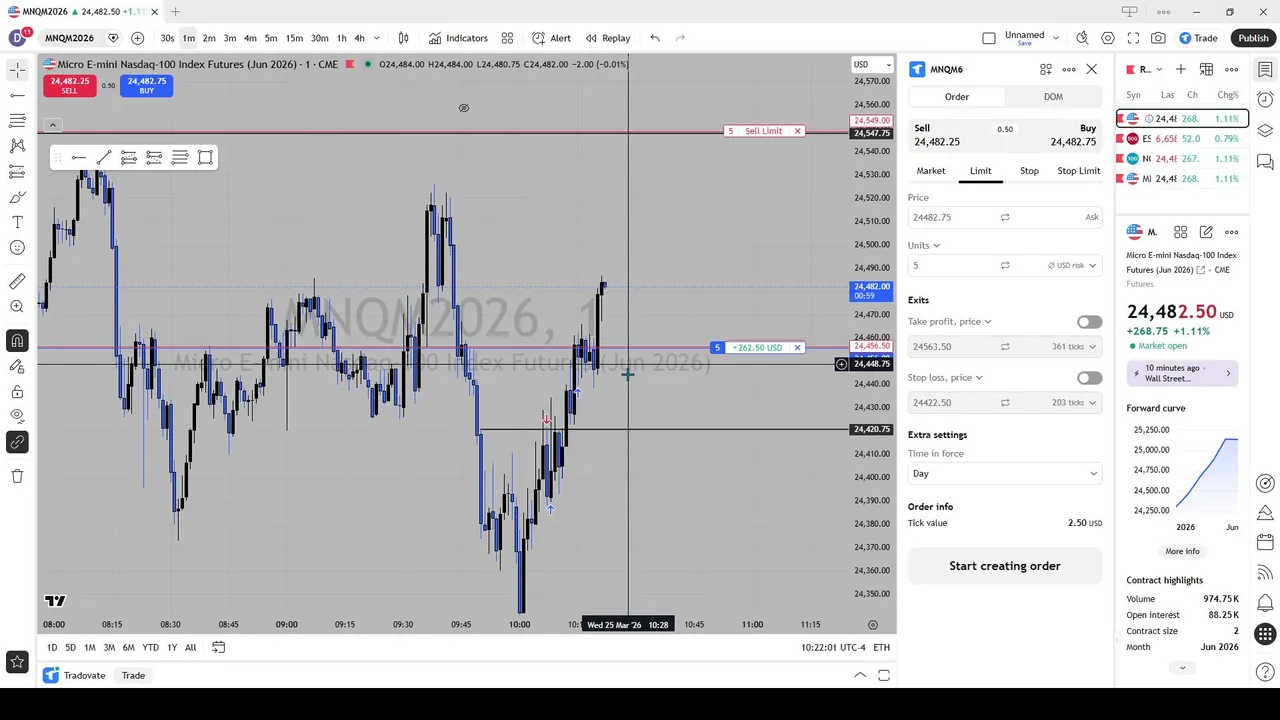Select the ruler measure tool
This screenshot has width=1280, height=720.
pos(17,282)
